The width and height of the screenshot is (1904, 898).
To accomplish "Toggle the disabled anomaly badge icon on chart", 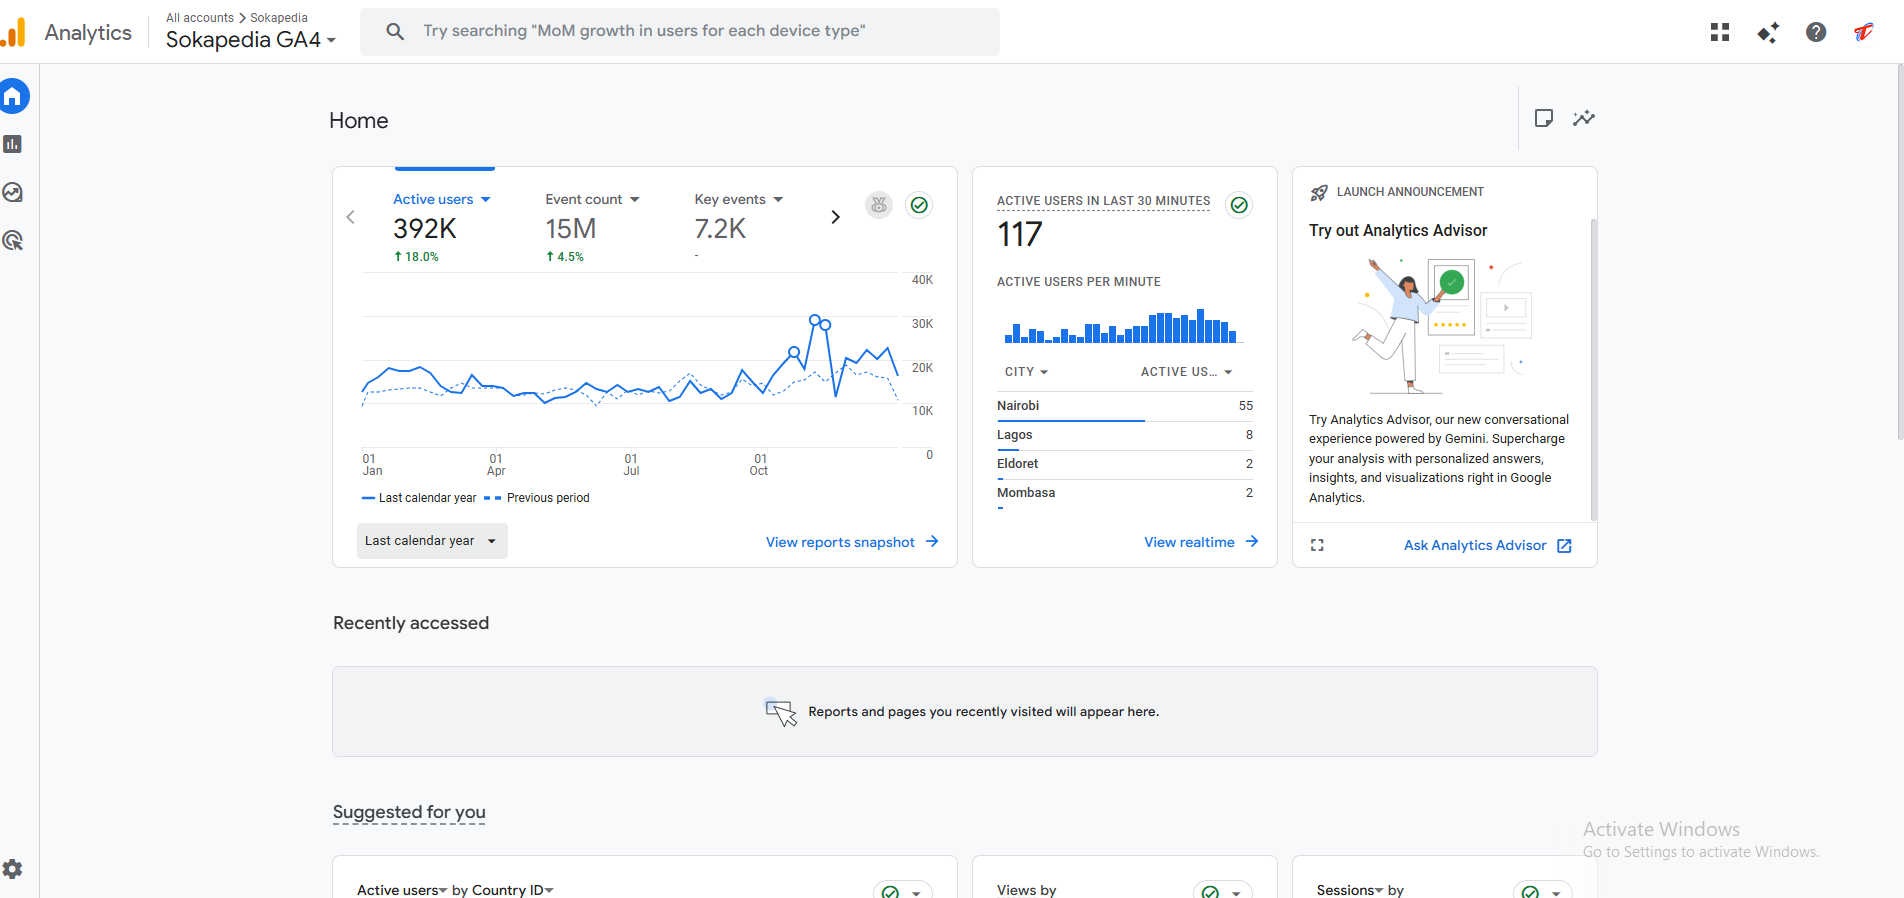I will (878, 205).
